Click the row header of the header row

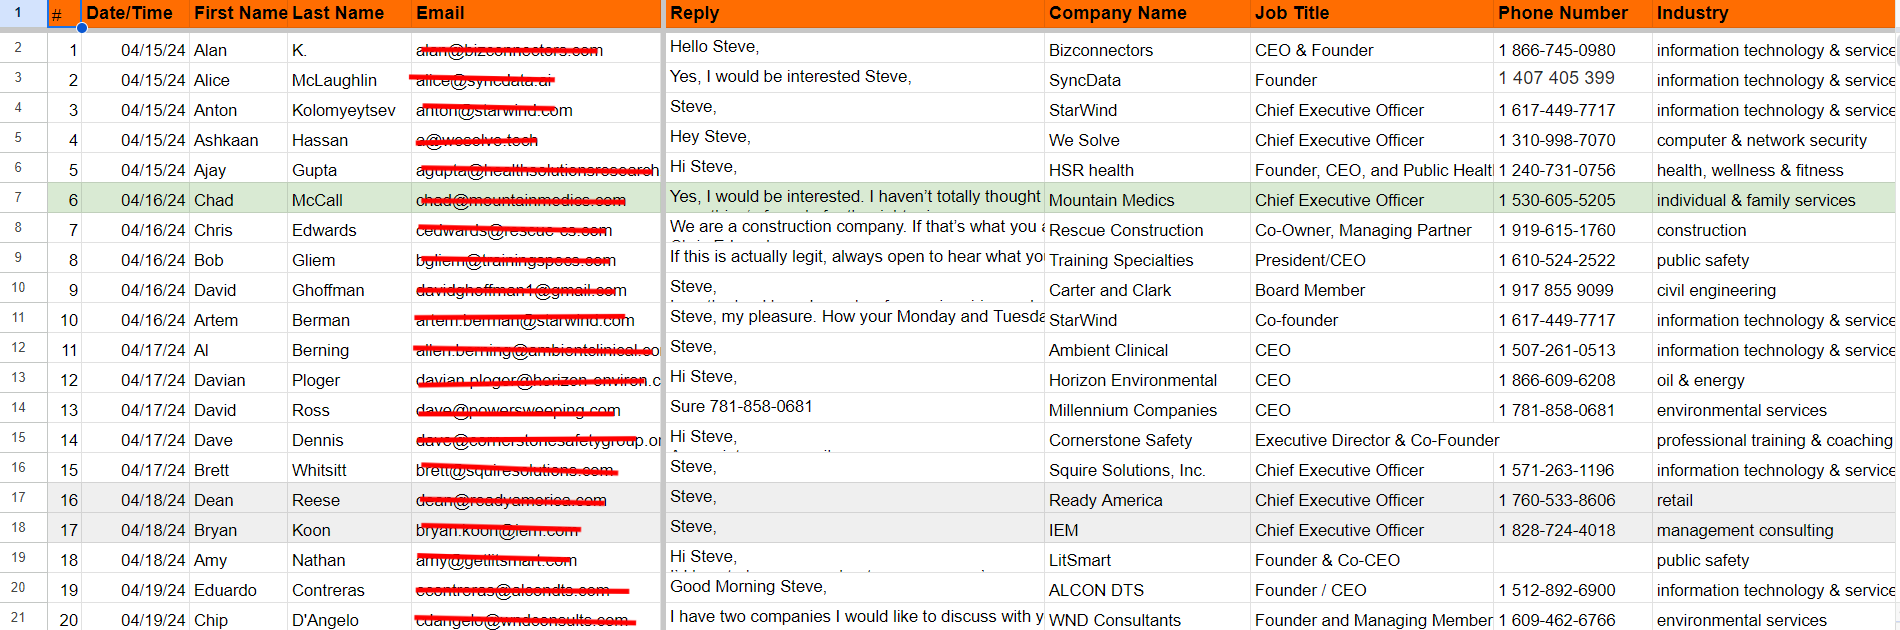tap(18, 13)
